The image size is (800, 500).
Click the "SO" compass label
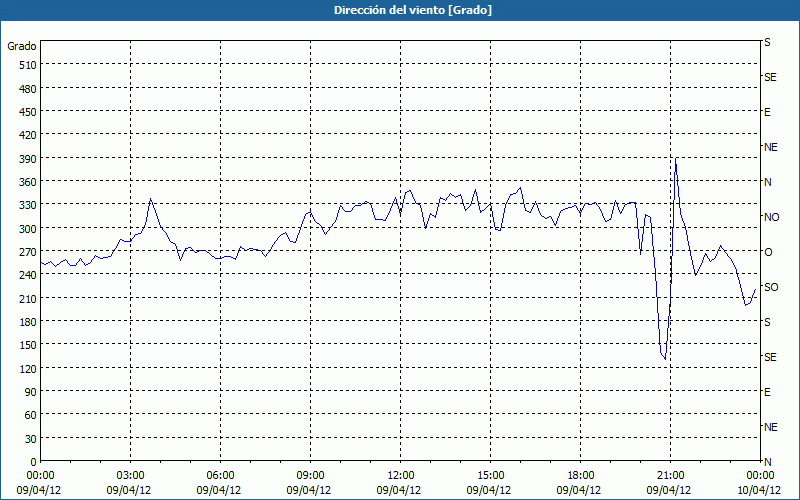[771, 287]
